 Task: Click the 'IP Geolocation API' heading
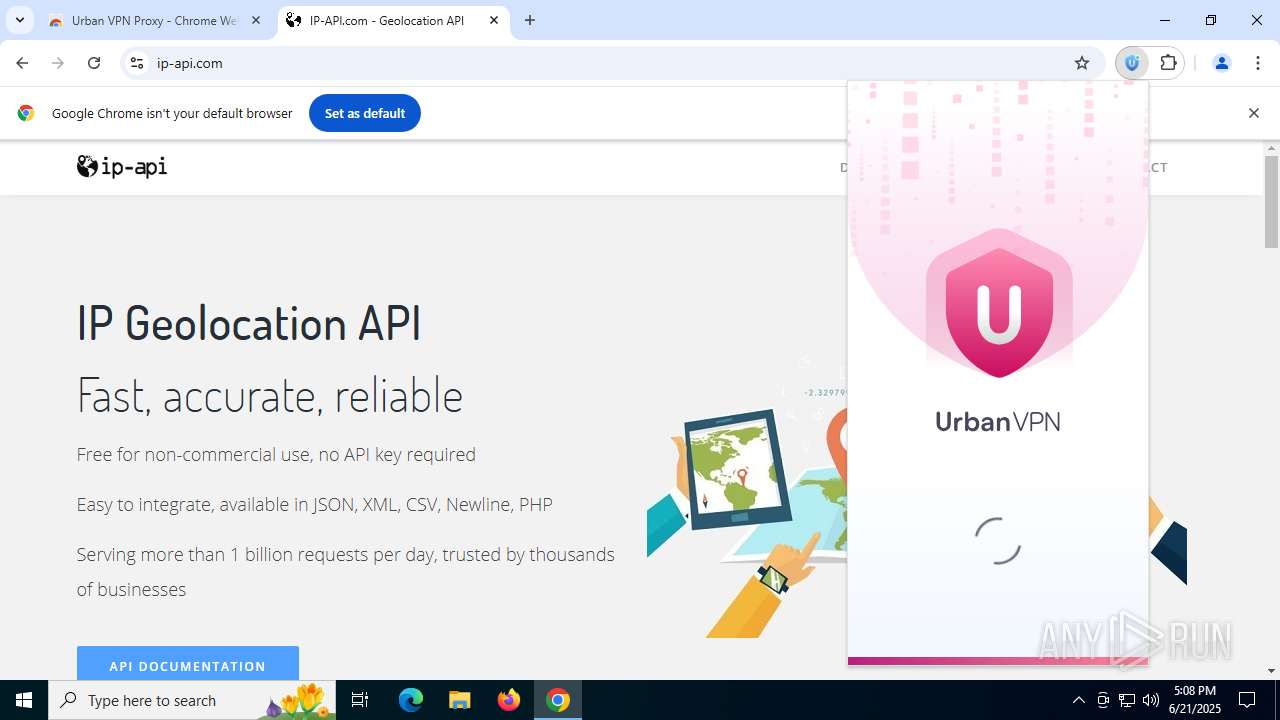pos(249,324)
